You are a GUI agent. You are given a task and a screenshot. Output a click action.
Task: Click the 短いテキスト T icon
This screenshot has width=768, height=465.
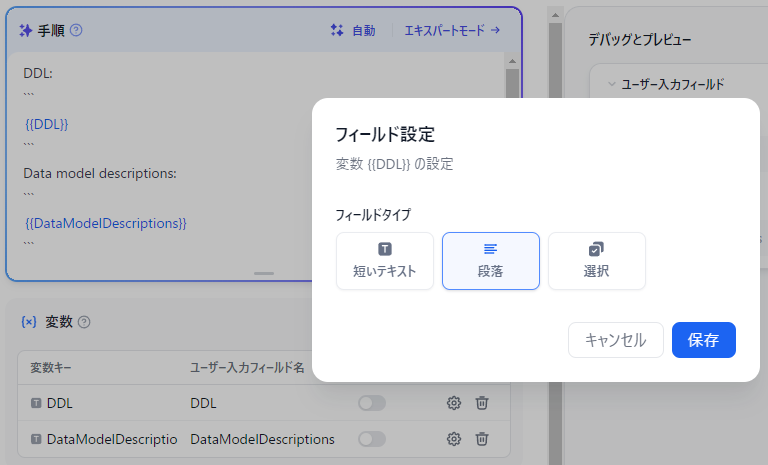click(x=385, y=249)
